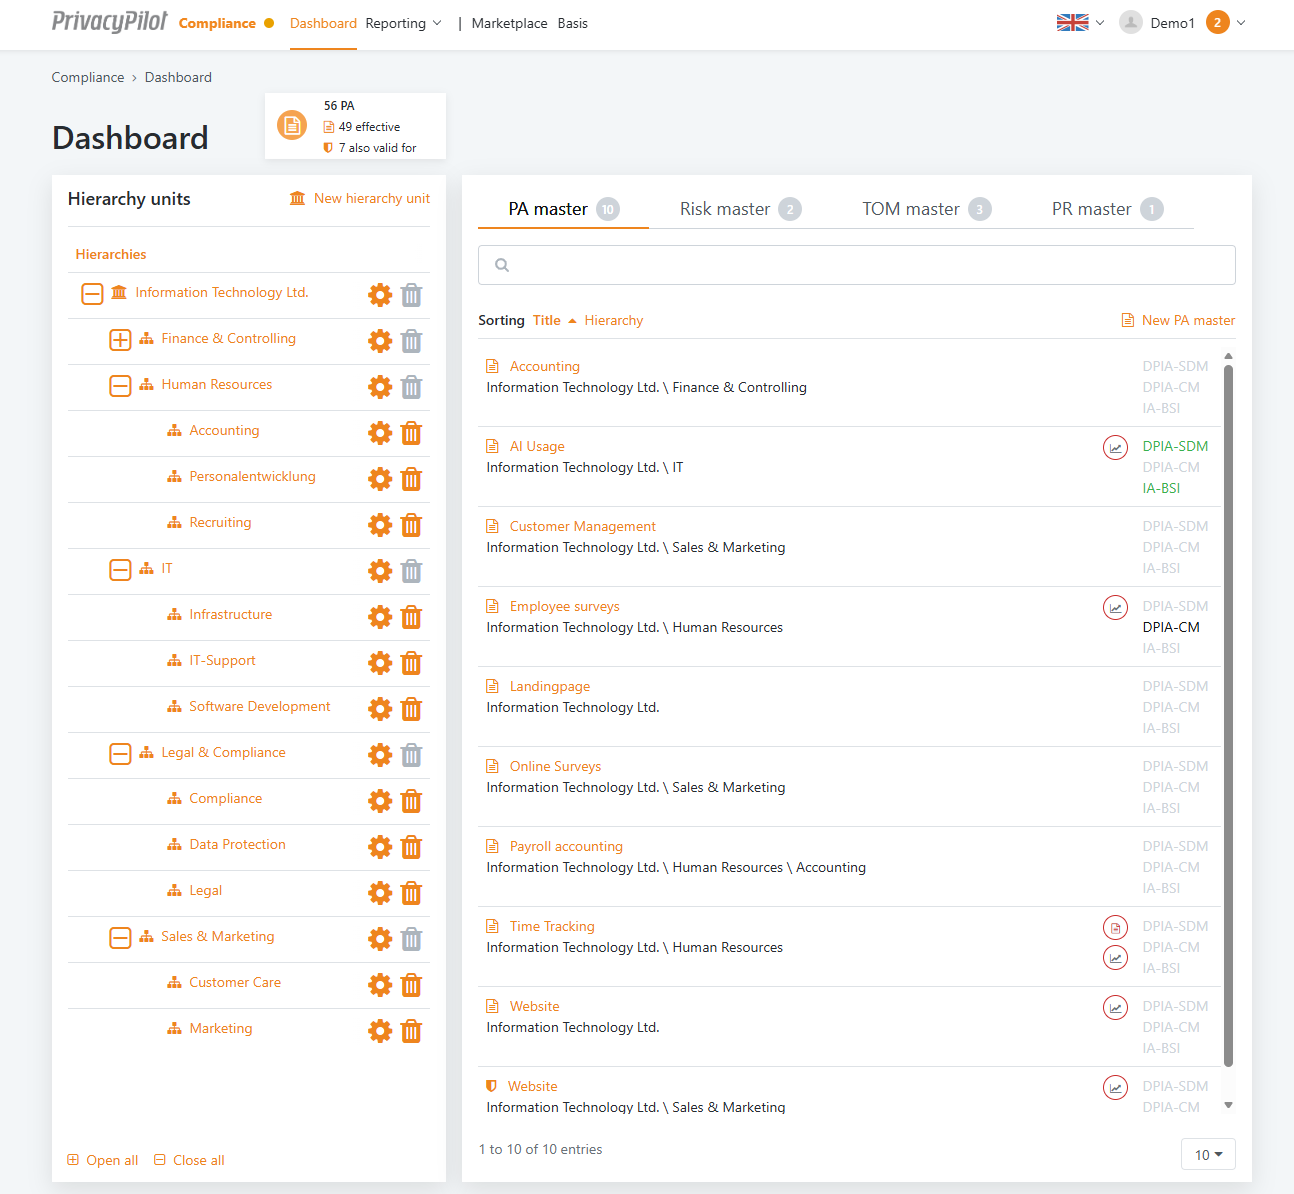
Task: Delete the Infrastructure hierarchy unit
Action: 411,617
